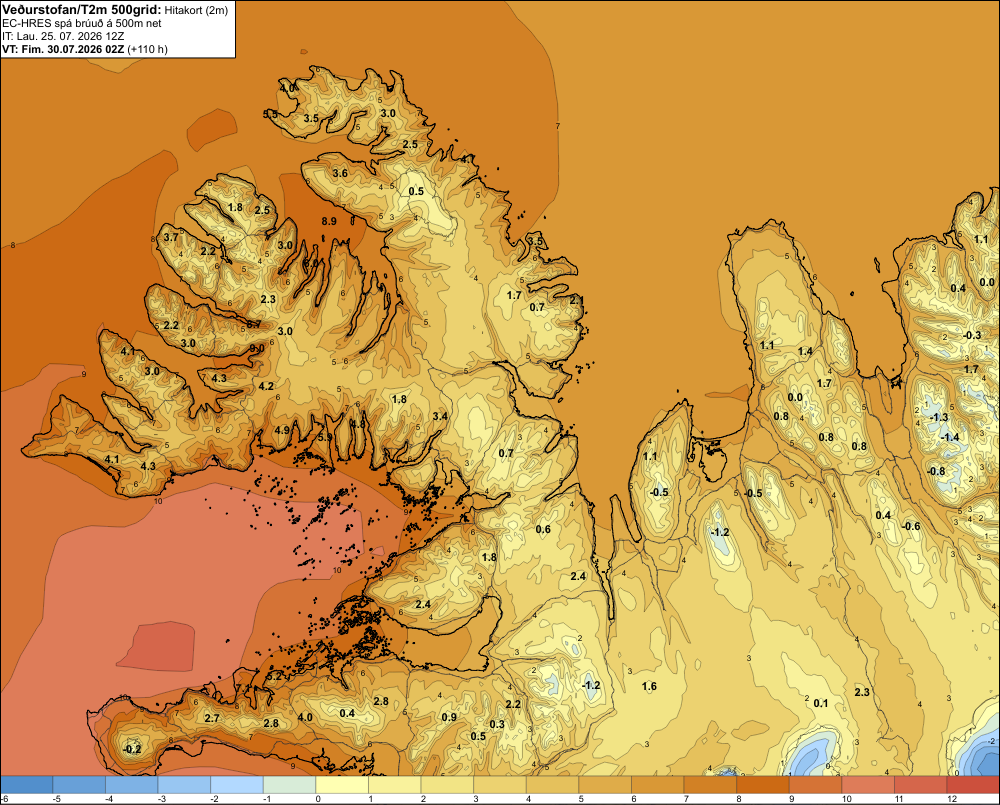Click the 3.7 temperature value on the map
This screenshot has height=805, width=1000.
[x=171, y=237]
